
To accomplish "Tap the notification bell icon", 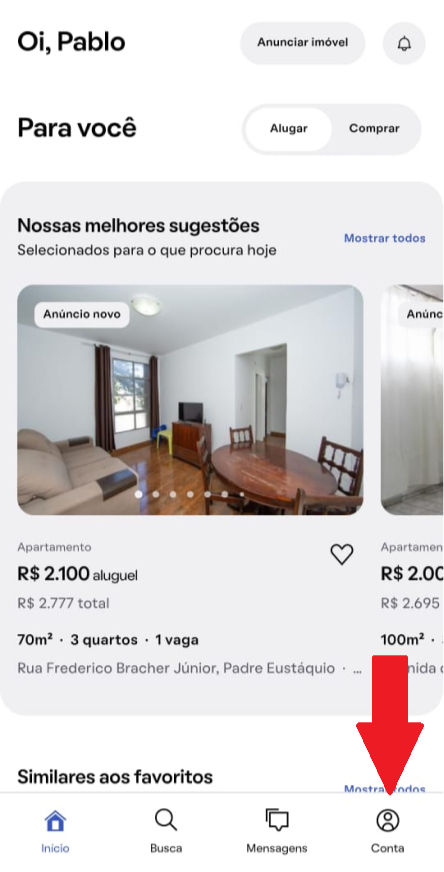I will (x=404, y=43).
